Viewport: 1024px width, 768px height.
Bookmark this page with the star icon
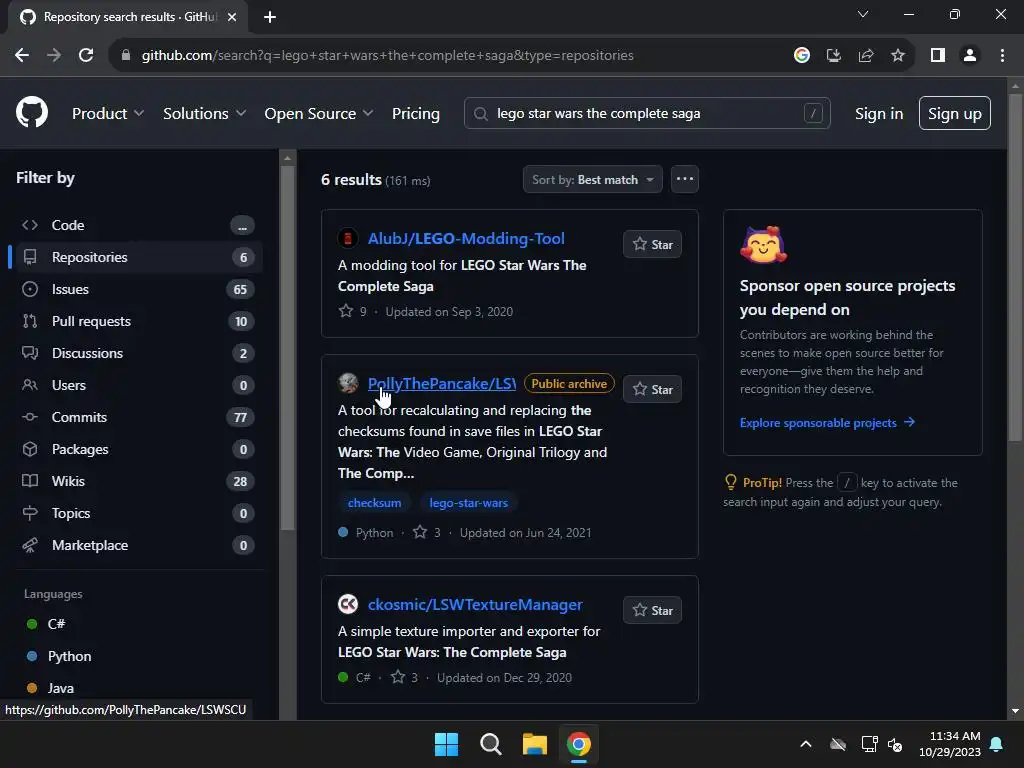[x=898, y=56]
